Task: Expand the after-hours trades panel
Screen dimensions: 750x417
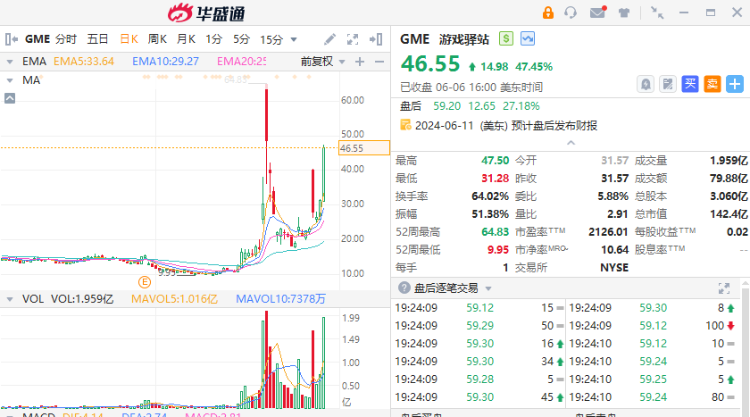Action: 724,288
